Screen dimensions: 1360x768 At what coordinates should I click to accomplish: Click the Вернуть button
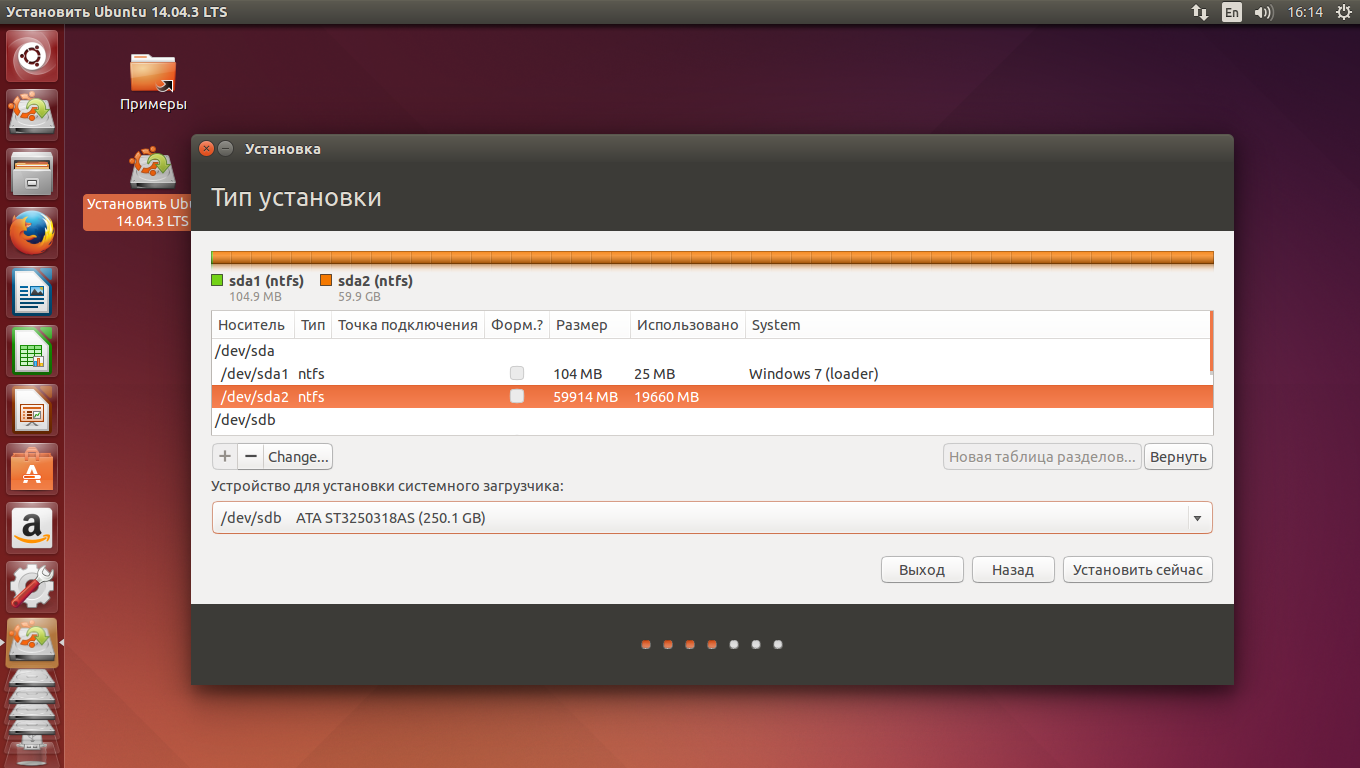point(1178,457)
